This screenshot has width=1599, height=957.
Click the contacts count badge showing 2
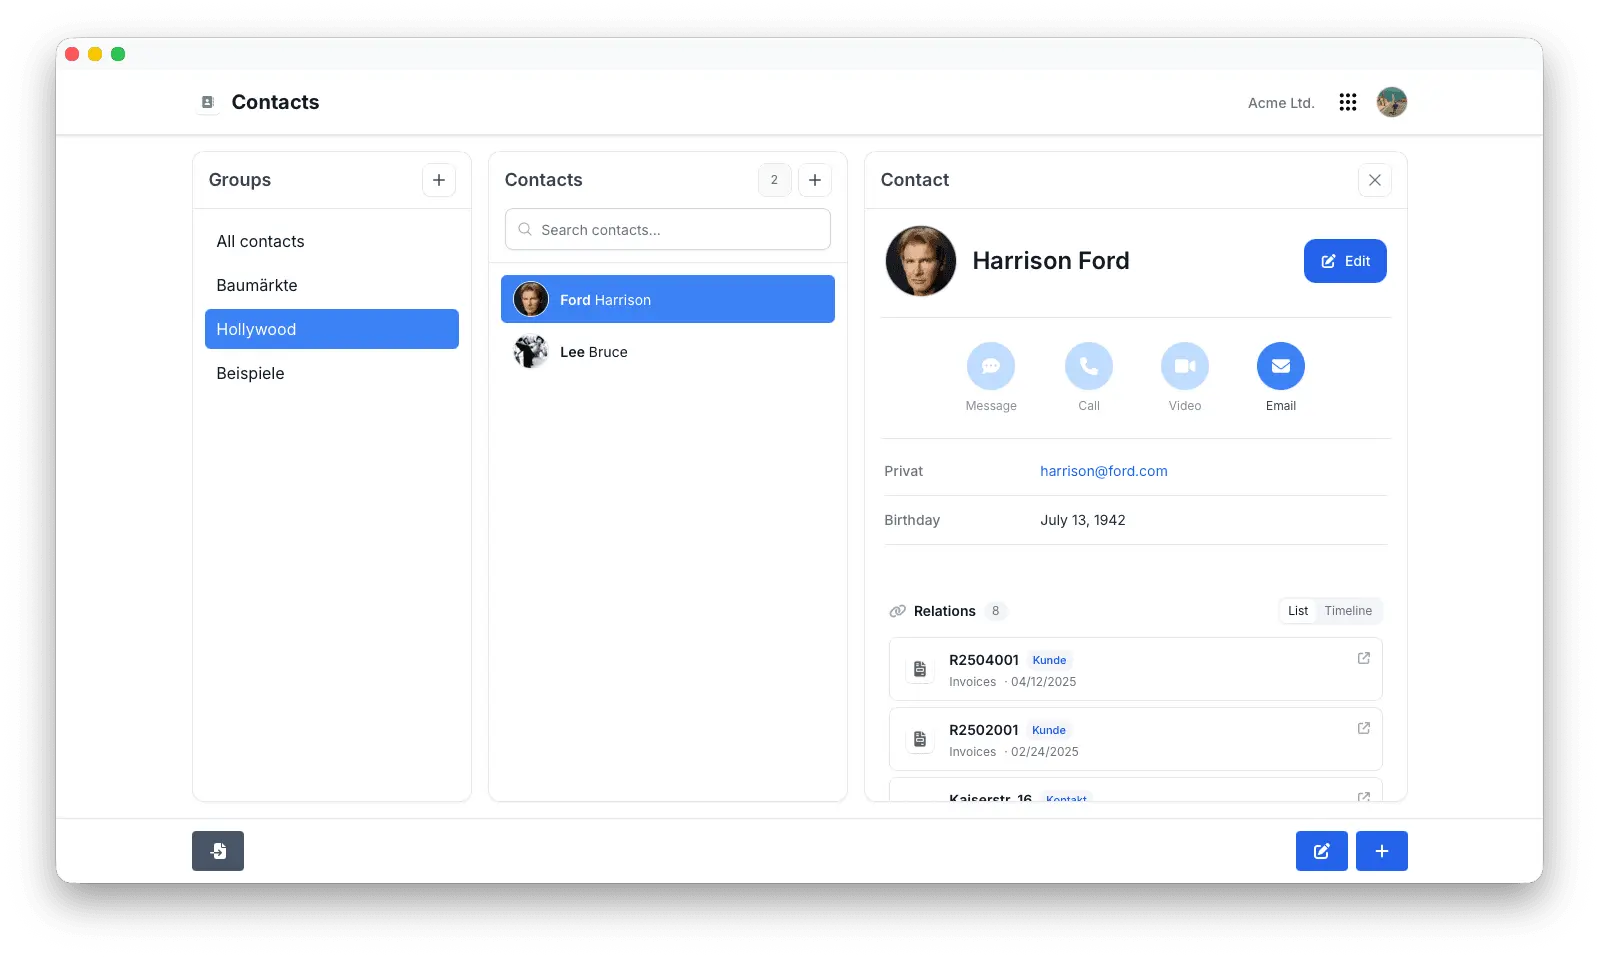click(774, 180)
